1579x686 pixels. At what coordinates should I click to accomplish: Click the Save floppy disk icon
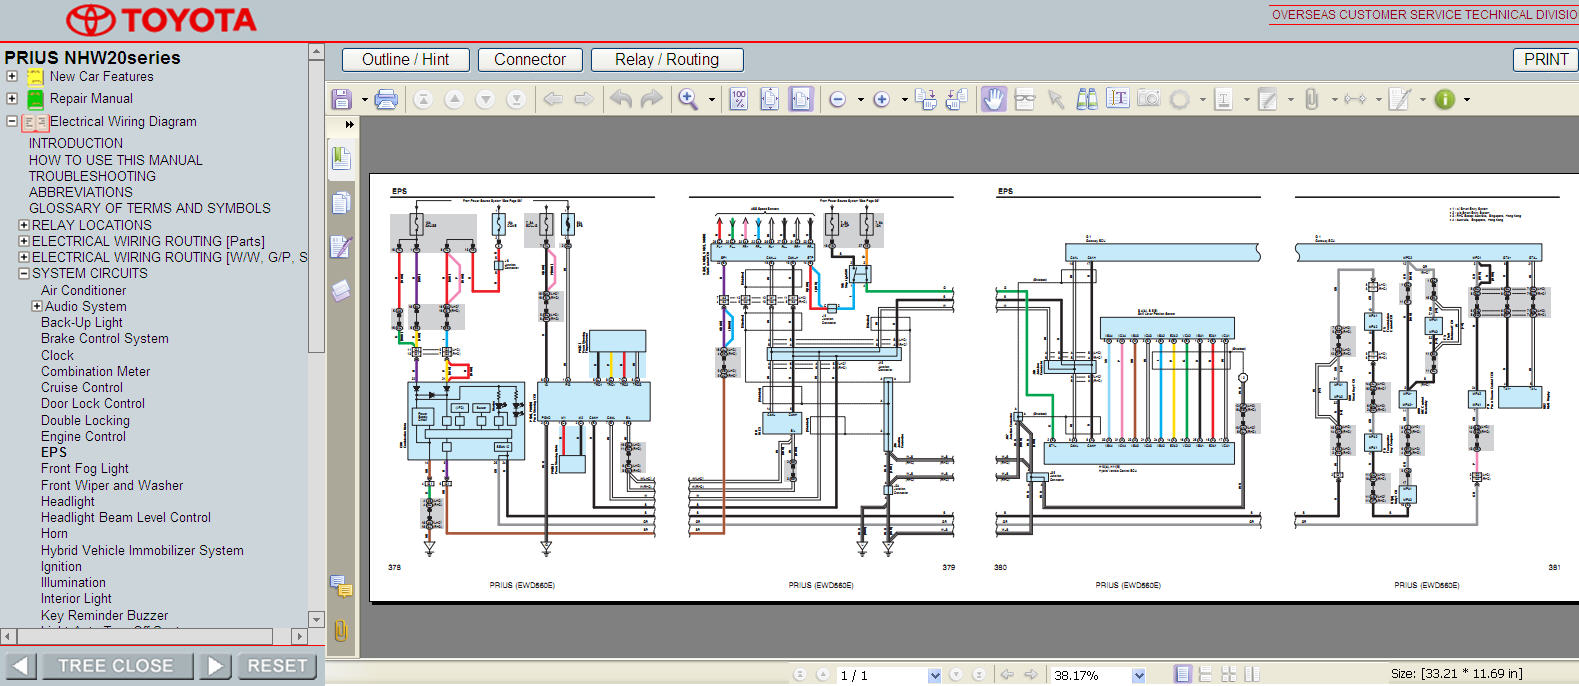coord(341,99)
